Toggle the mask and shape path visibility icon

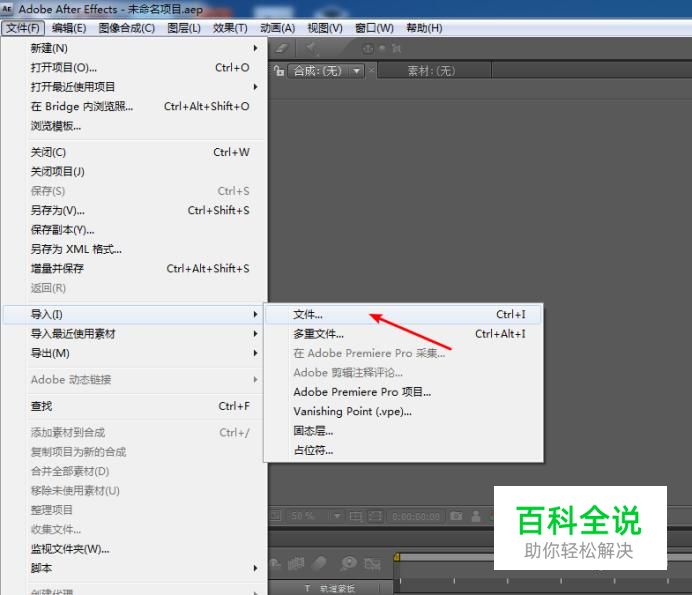pyautogui.click(x=375, y=516)
